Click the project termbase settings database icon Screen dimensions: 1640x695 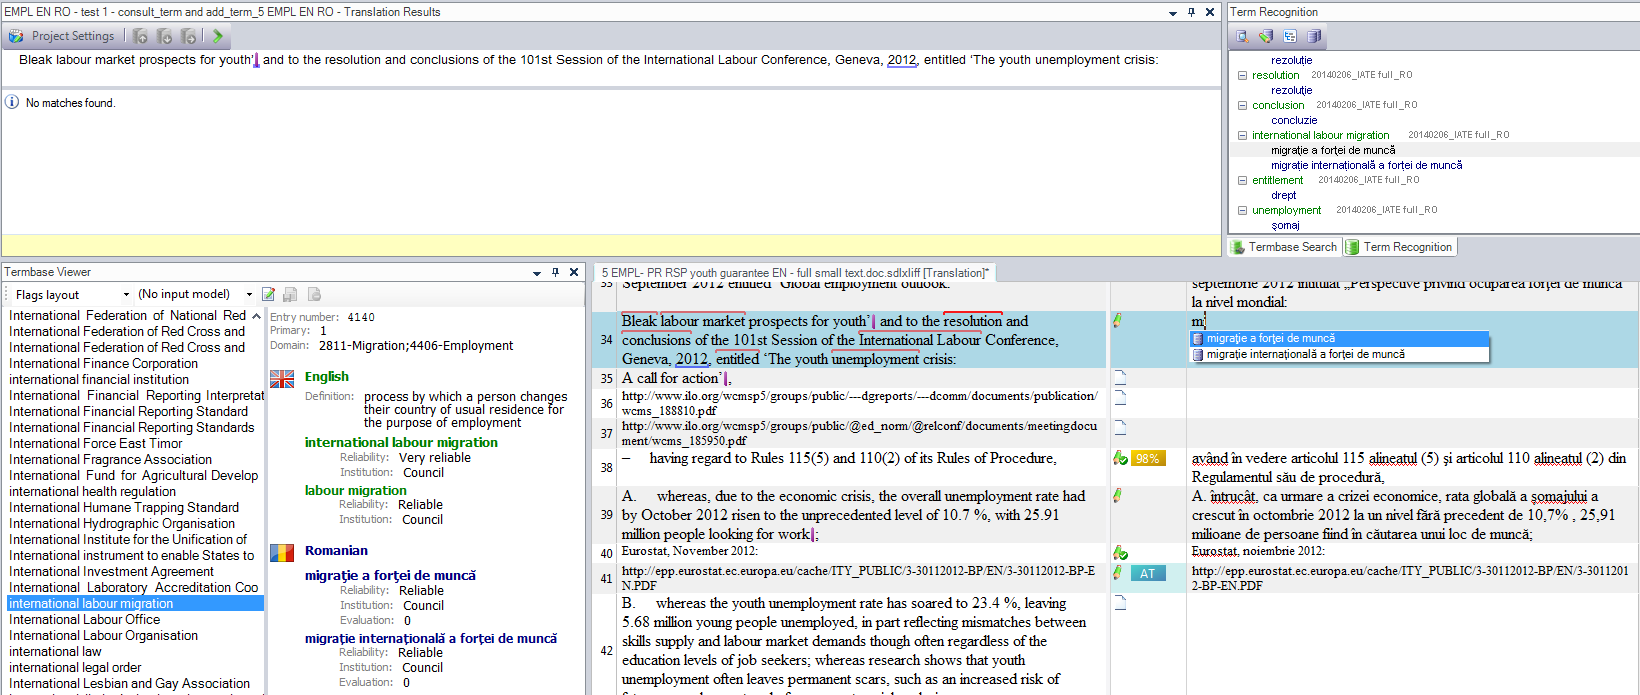(x=1314, y=36)
